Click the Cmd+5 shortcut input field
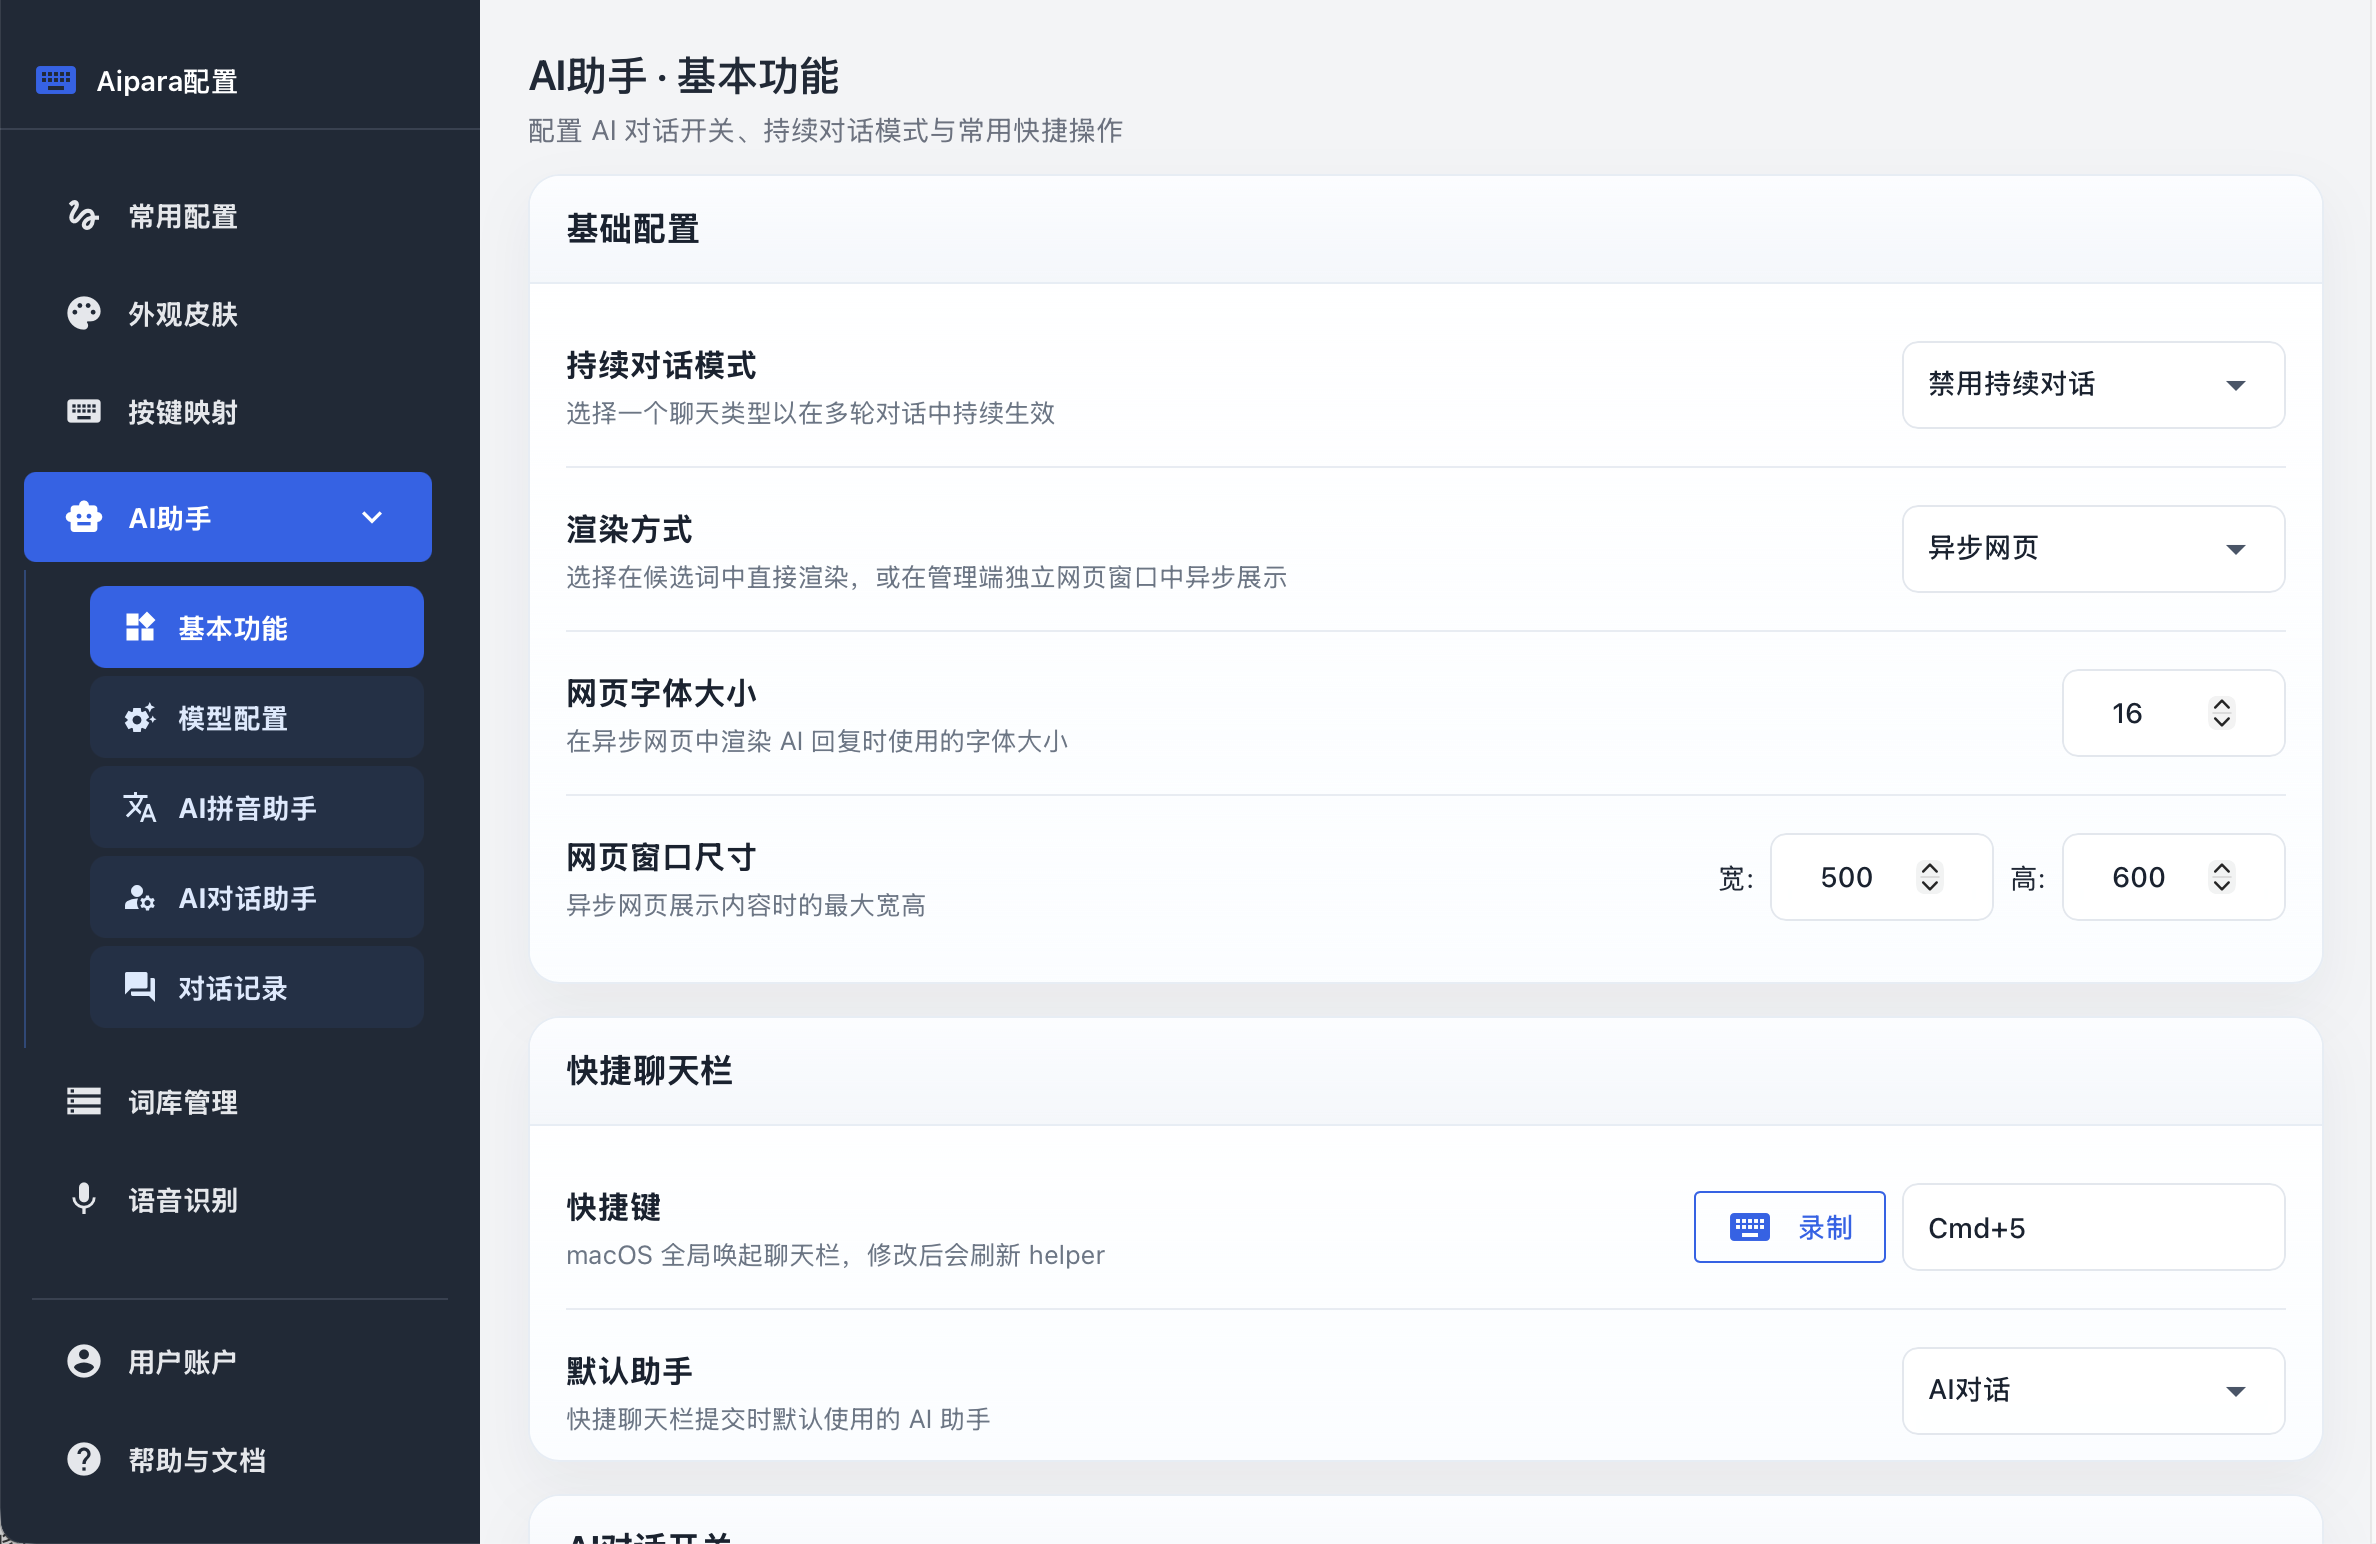Viewport: 2376px width, 1544px height. [x=2093, y=1227]
